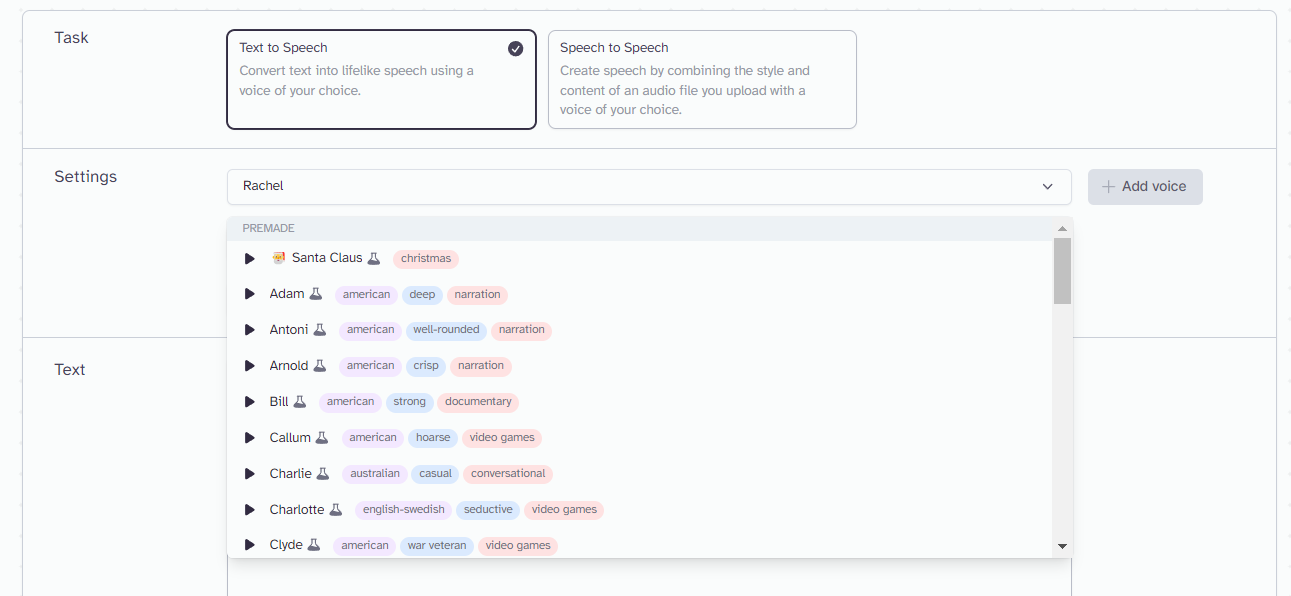Play the Charlie voice preview
The image size is (1291, 596).
pyautogui.click(x=250, y=474)
